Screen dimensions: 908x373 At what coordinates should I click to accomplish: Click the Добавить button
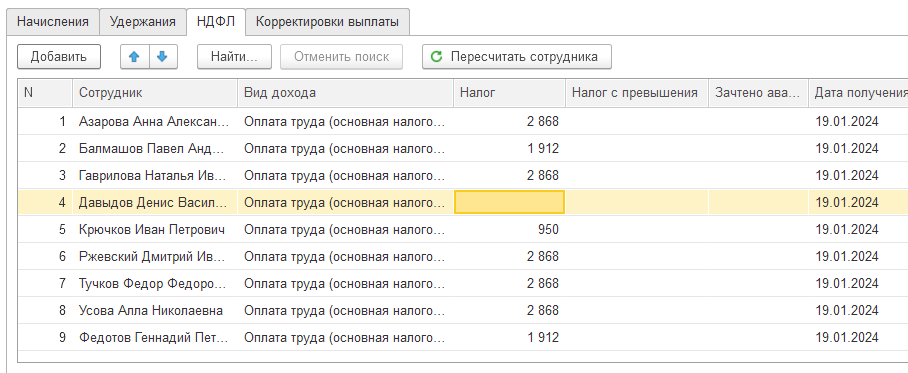pos(59,57)
